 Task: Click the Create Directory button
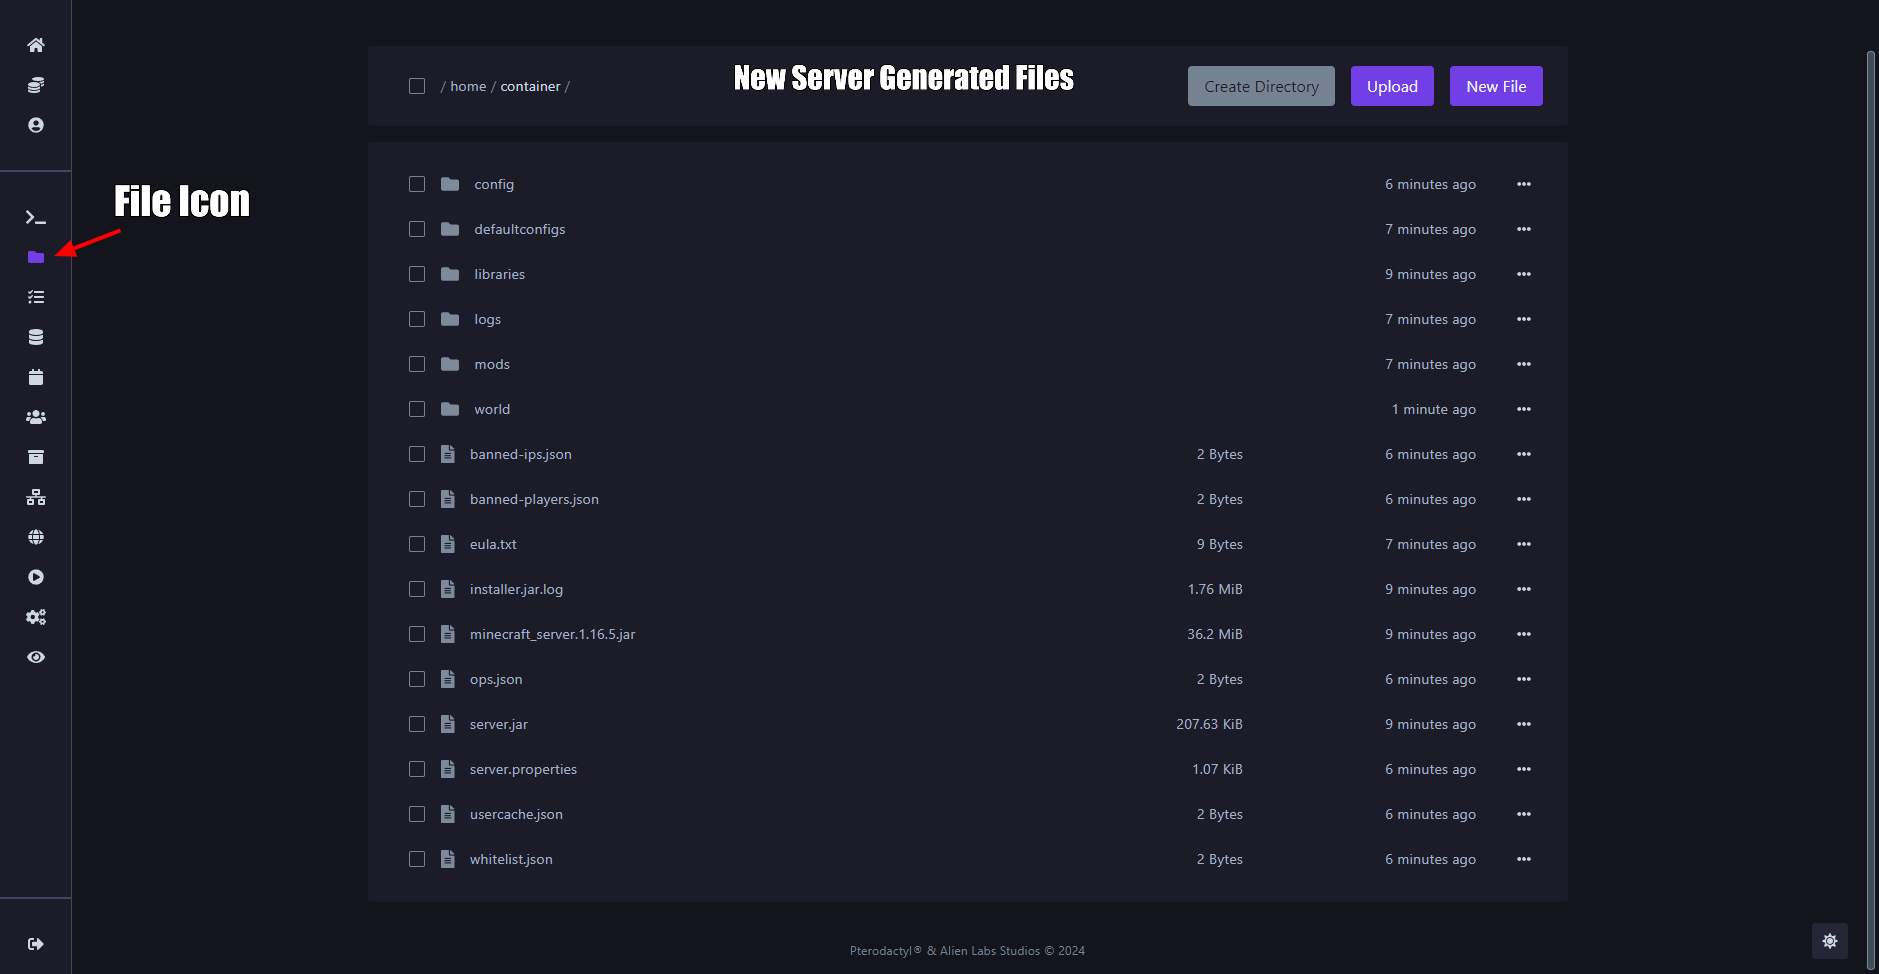(1261, 86)
